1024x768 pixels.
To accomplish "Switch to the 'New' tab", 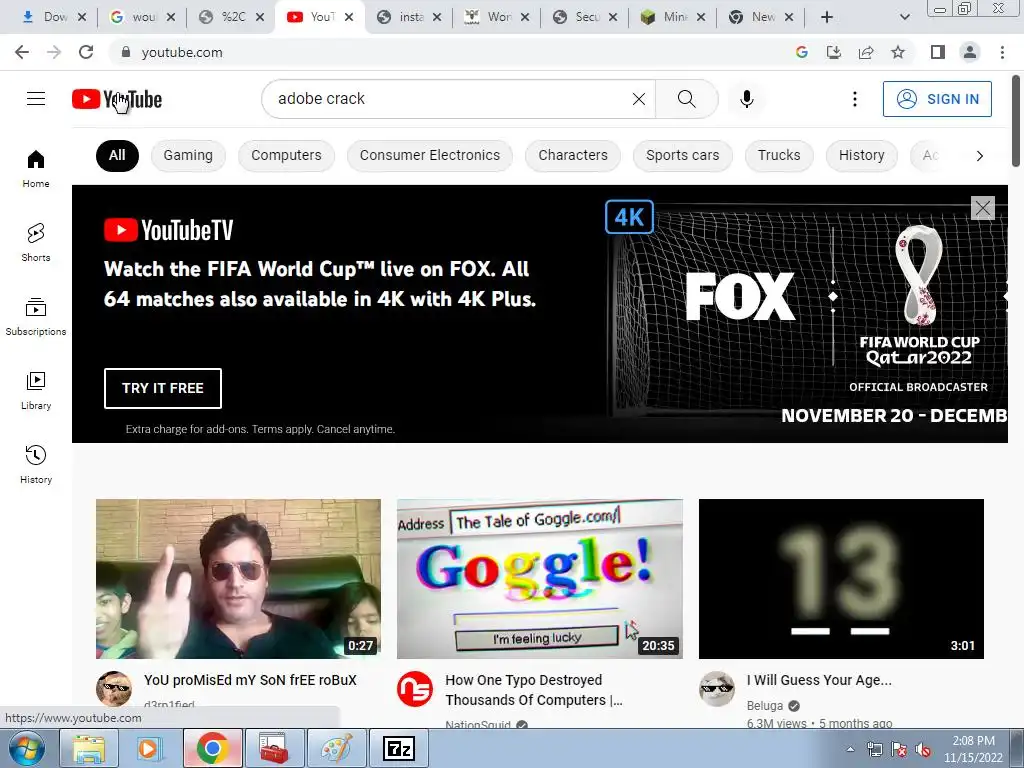I will point(754,17).
